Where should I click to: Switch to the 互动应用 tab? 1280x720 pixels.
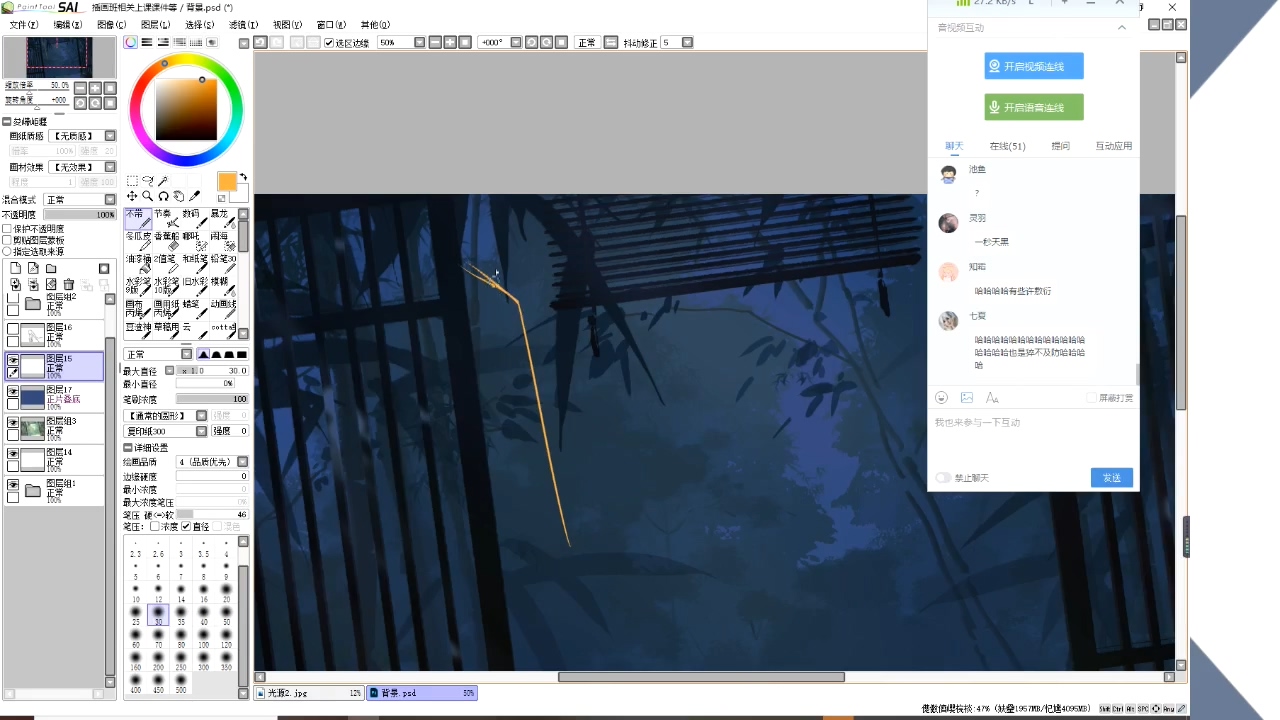(1113, 146)
